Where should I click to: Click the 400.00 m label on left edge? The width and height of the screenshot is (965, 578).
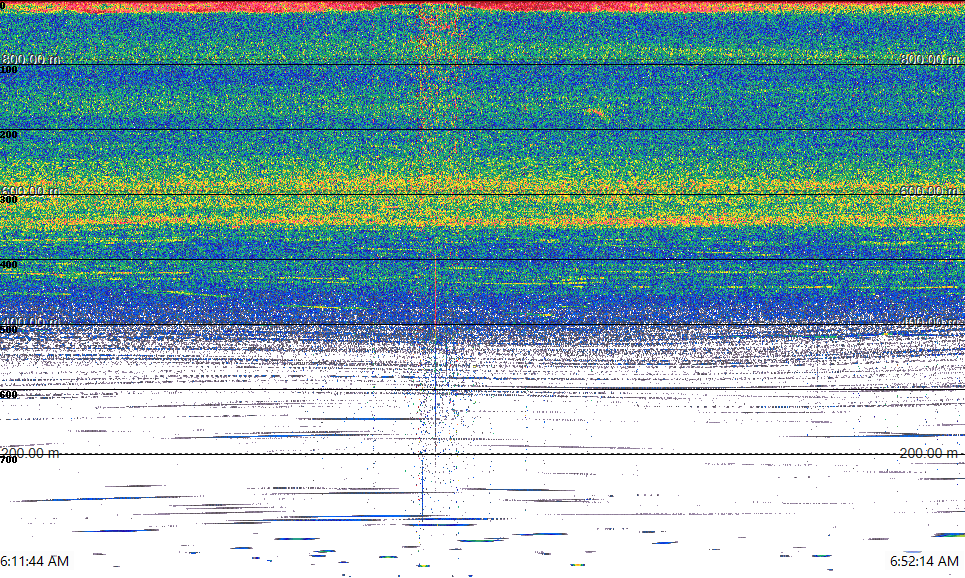31,322
